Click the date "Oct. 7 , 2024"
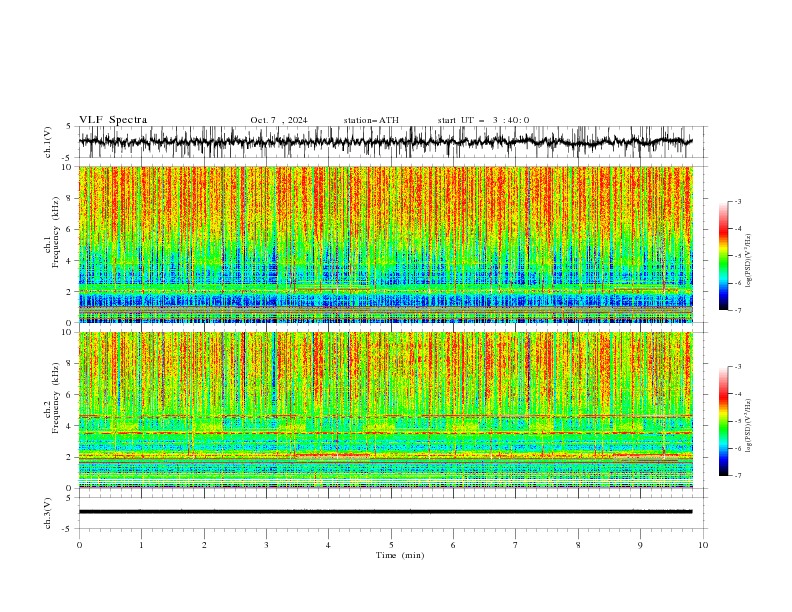Viewport: 792px width, 612px height. pos(279,120)
